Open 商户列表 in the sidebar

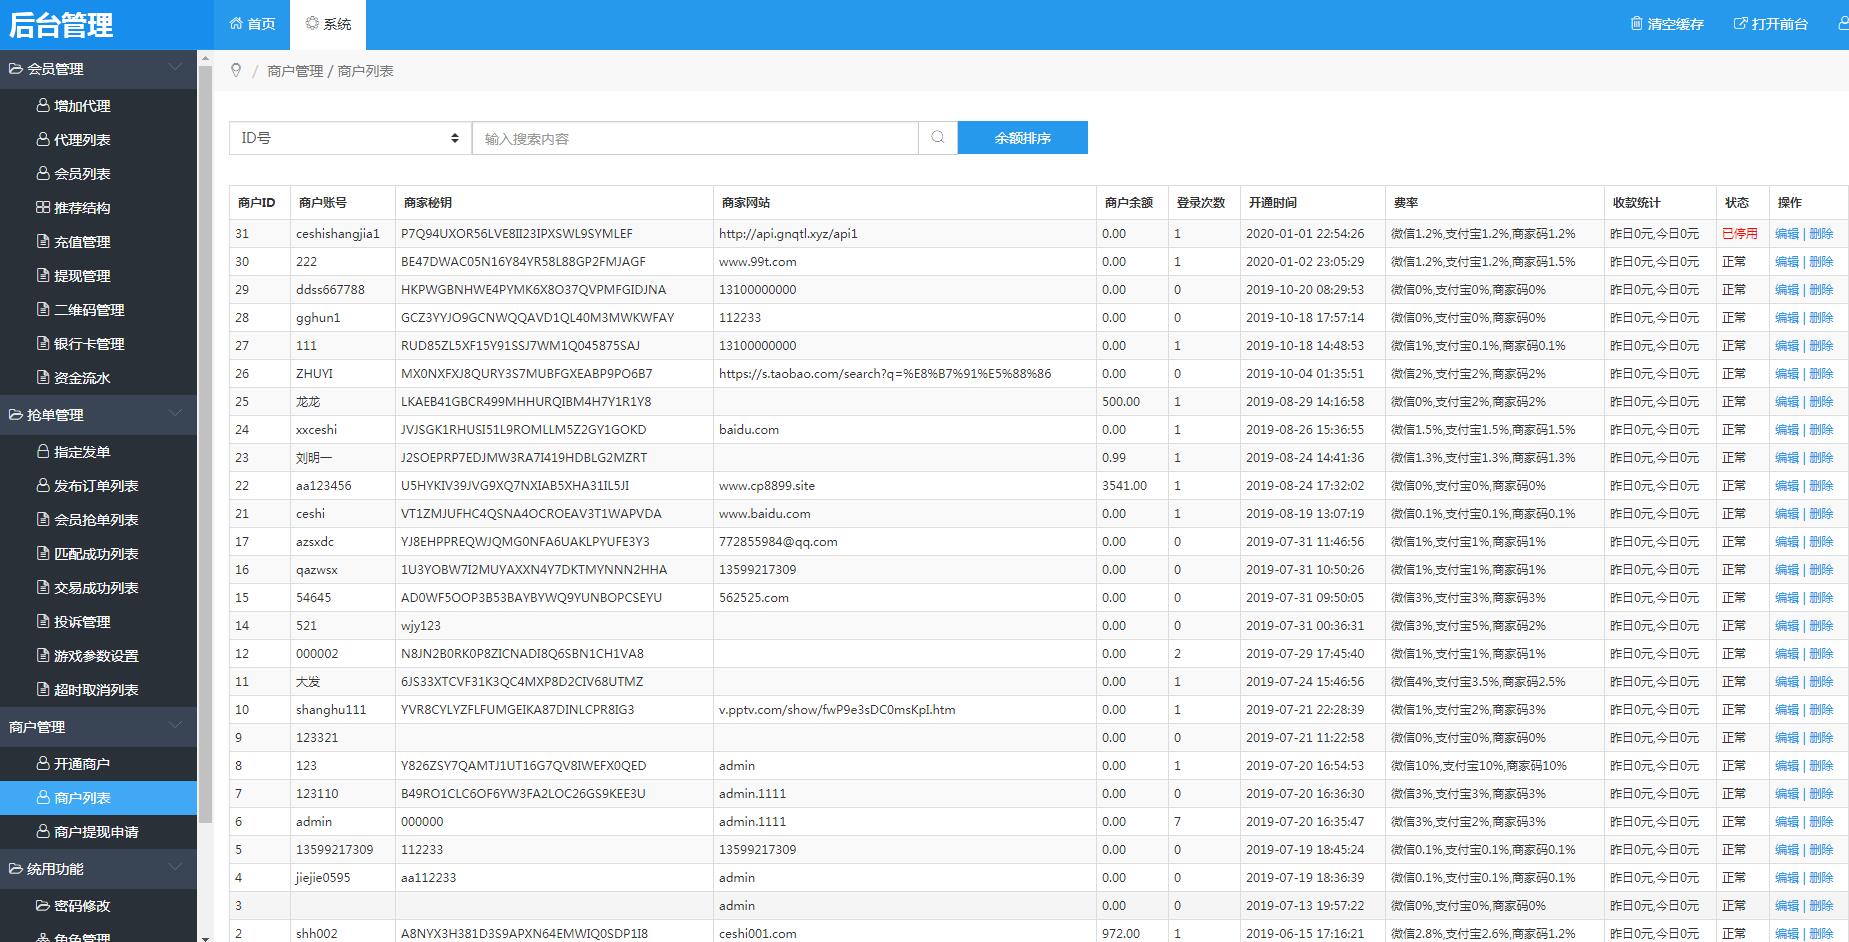(98, 797)
